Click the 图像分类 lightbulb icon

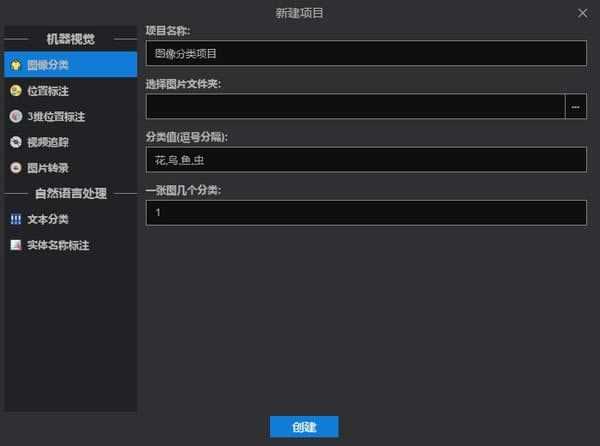15,65
